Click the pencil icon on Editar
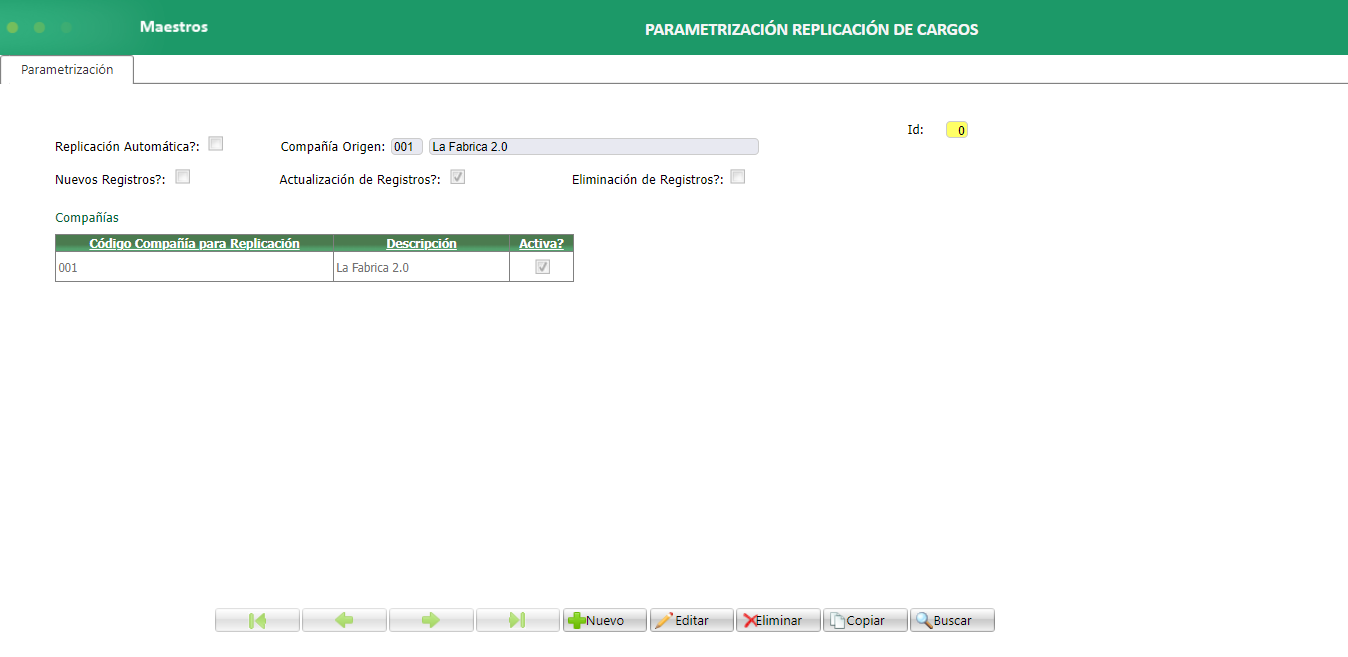This screenshot has width=1348, height=657. coord(666,620)
